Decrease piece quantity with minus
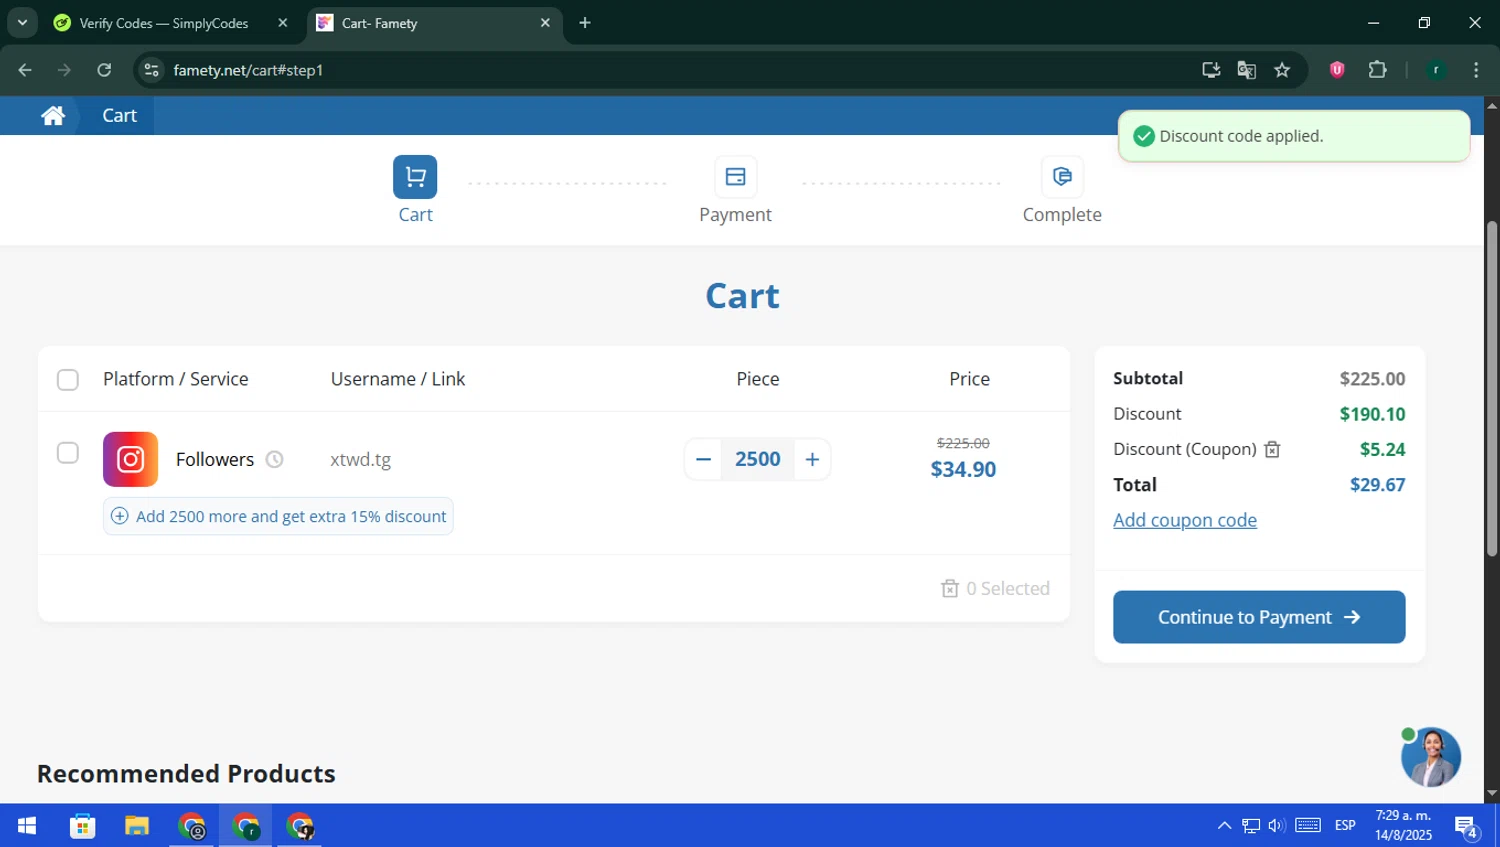The width and height of the screenshot is (1500, 847). coord(703,459)
